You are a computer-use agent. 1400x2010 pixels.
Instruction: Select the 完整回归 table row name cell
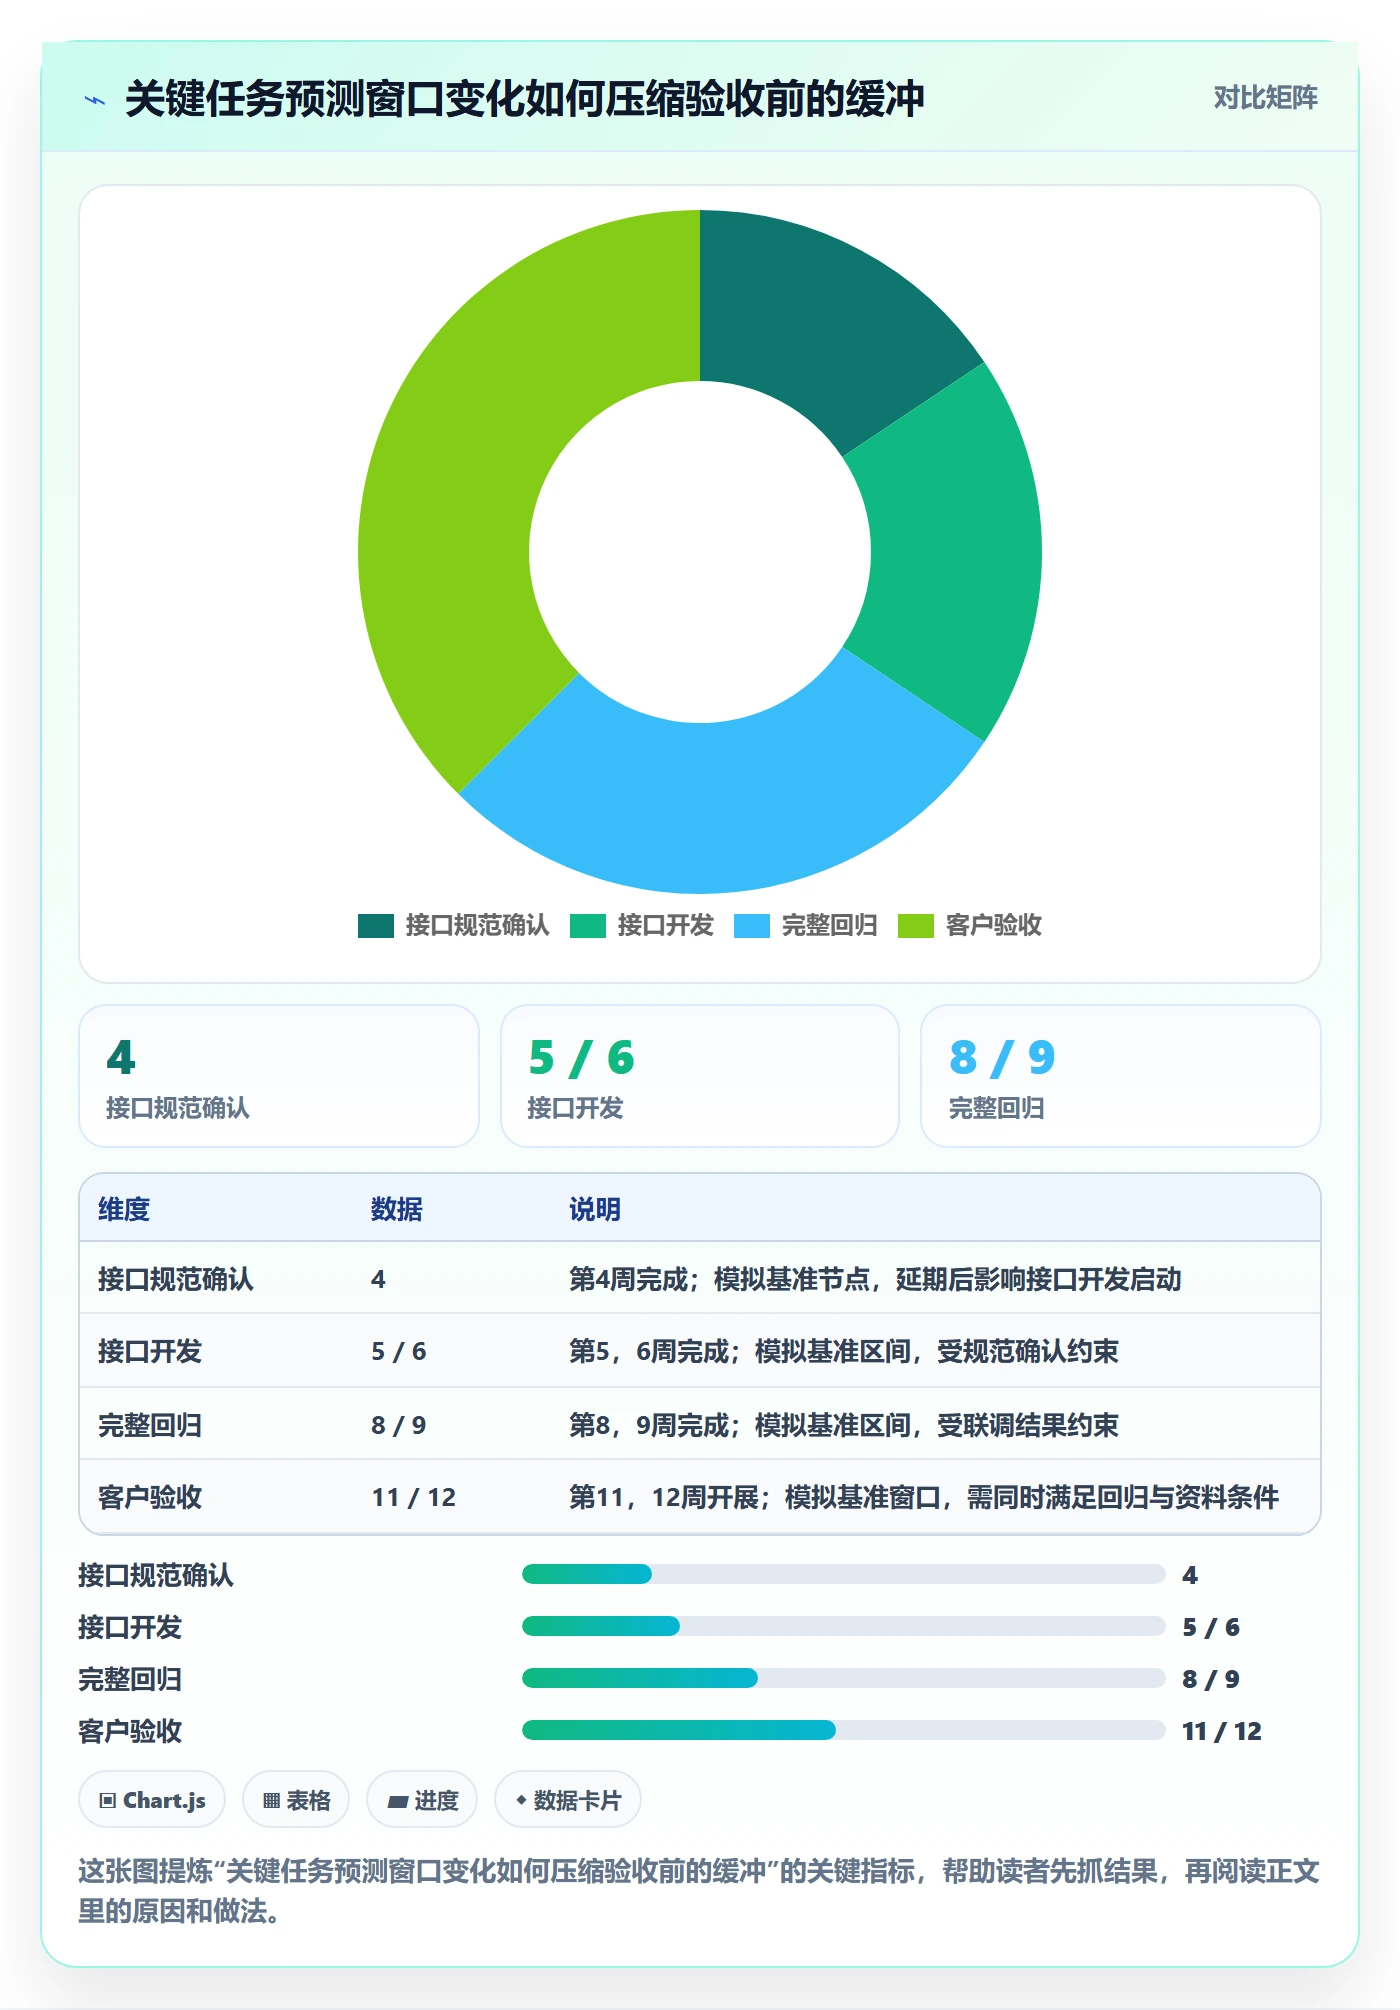coord(150,1424)
